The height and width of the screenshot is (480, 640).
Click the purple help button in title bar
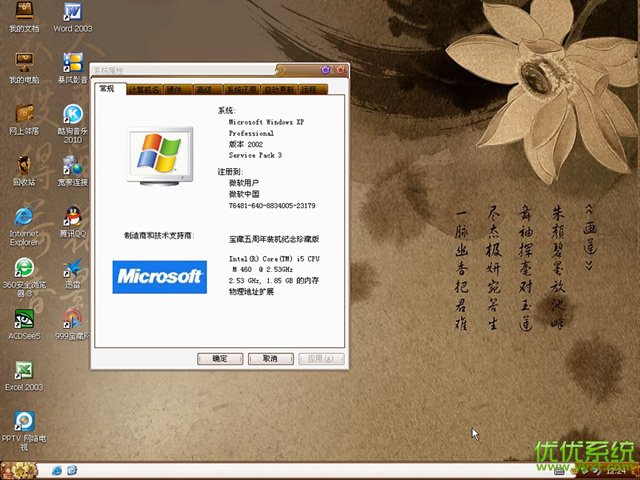click(x=325, y=70)
